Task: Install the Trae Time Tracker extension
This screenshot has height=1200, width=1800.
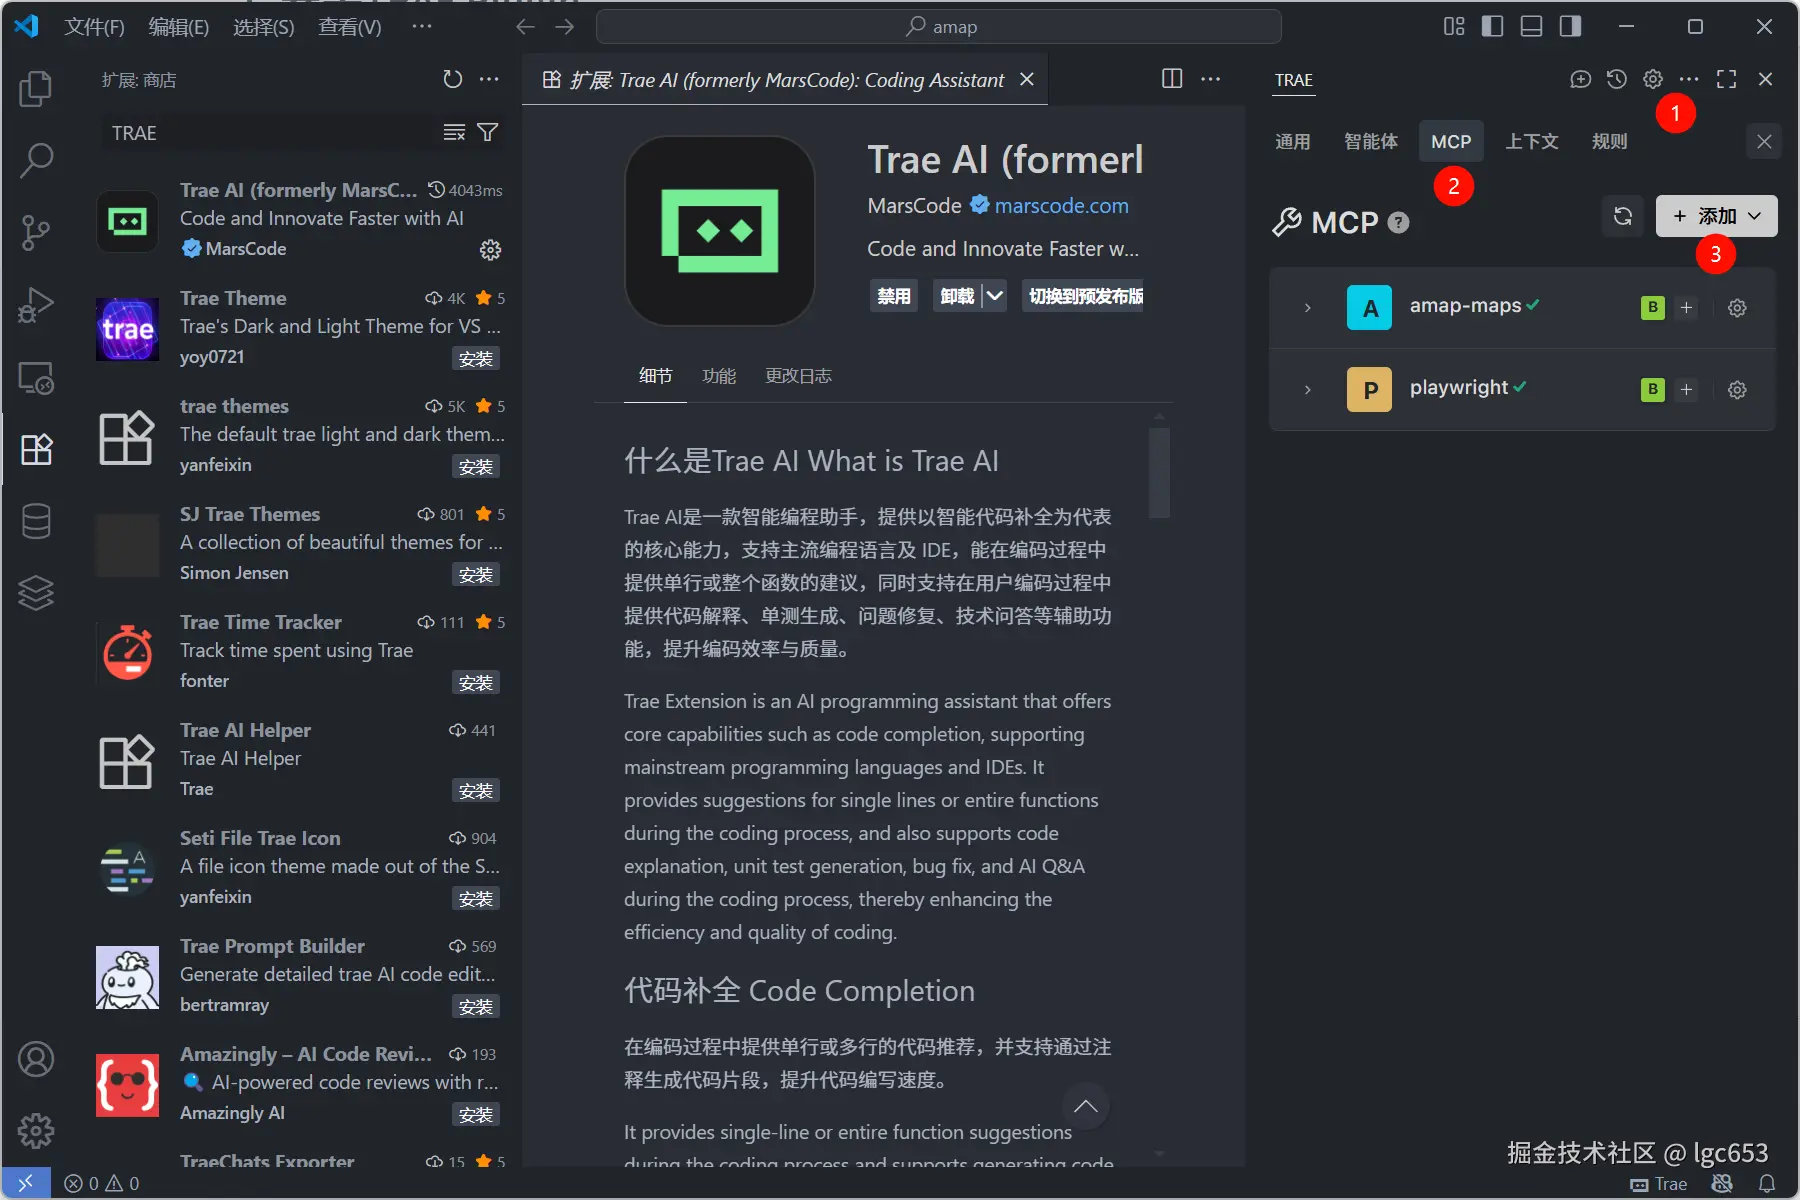Action: tap(476, 683)
